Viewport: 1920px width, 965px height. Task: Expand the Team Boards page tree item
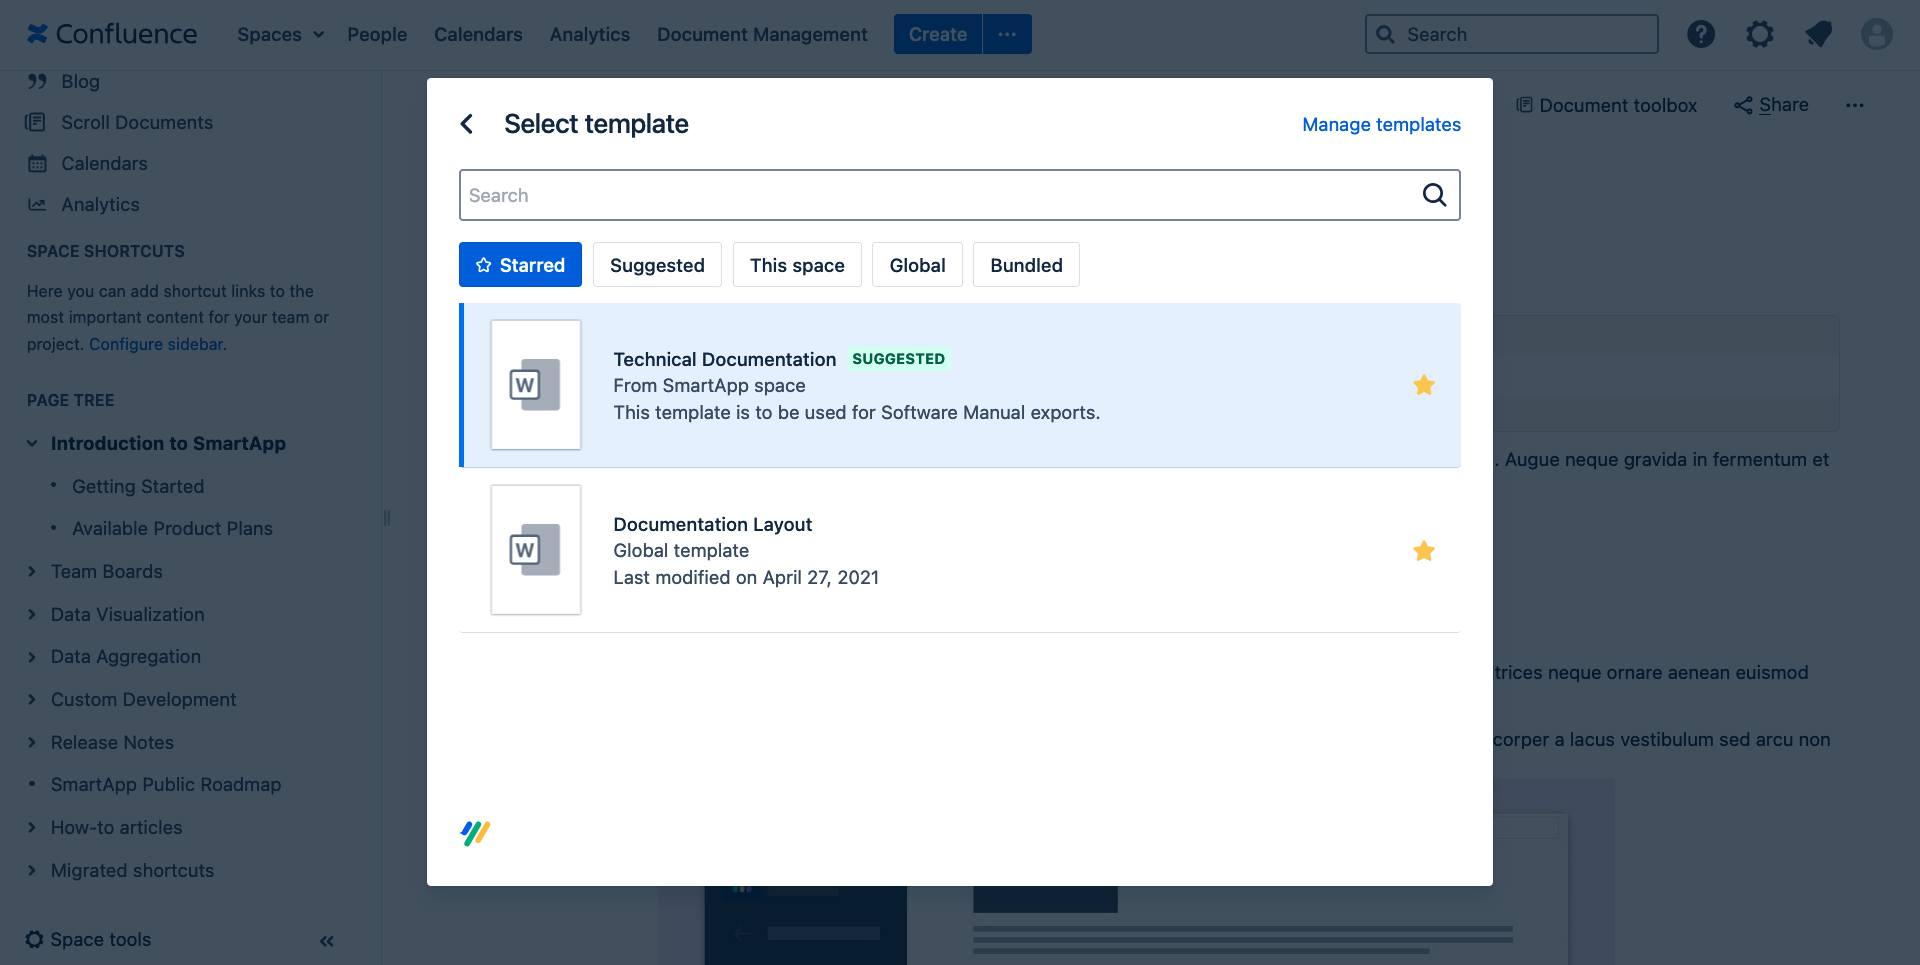pyautogui.click(x=32, y=572)
